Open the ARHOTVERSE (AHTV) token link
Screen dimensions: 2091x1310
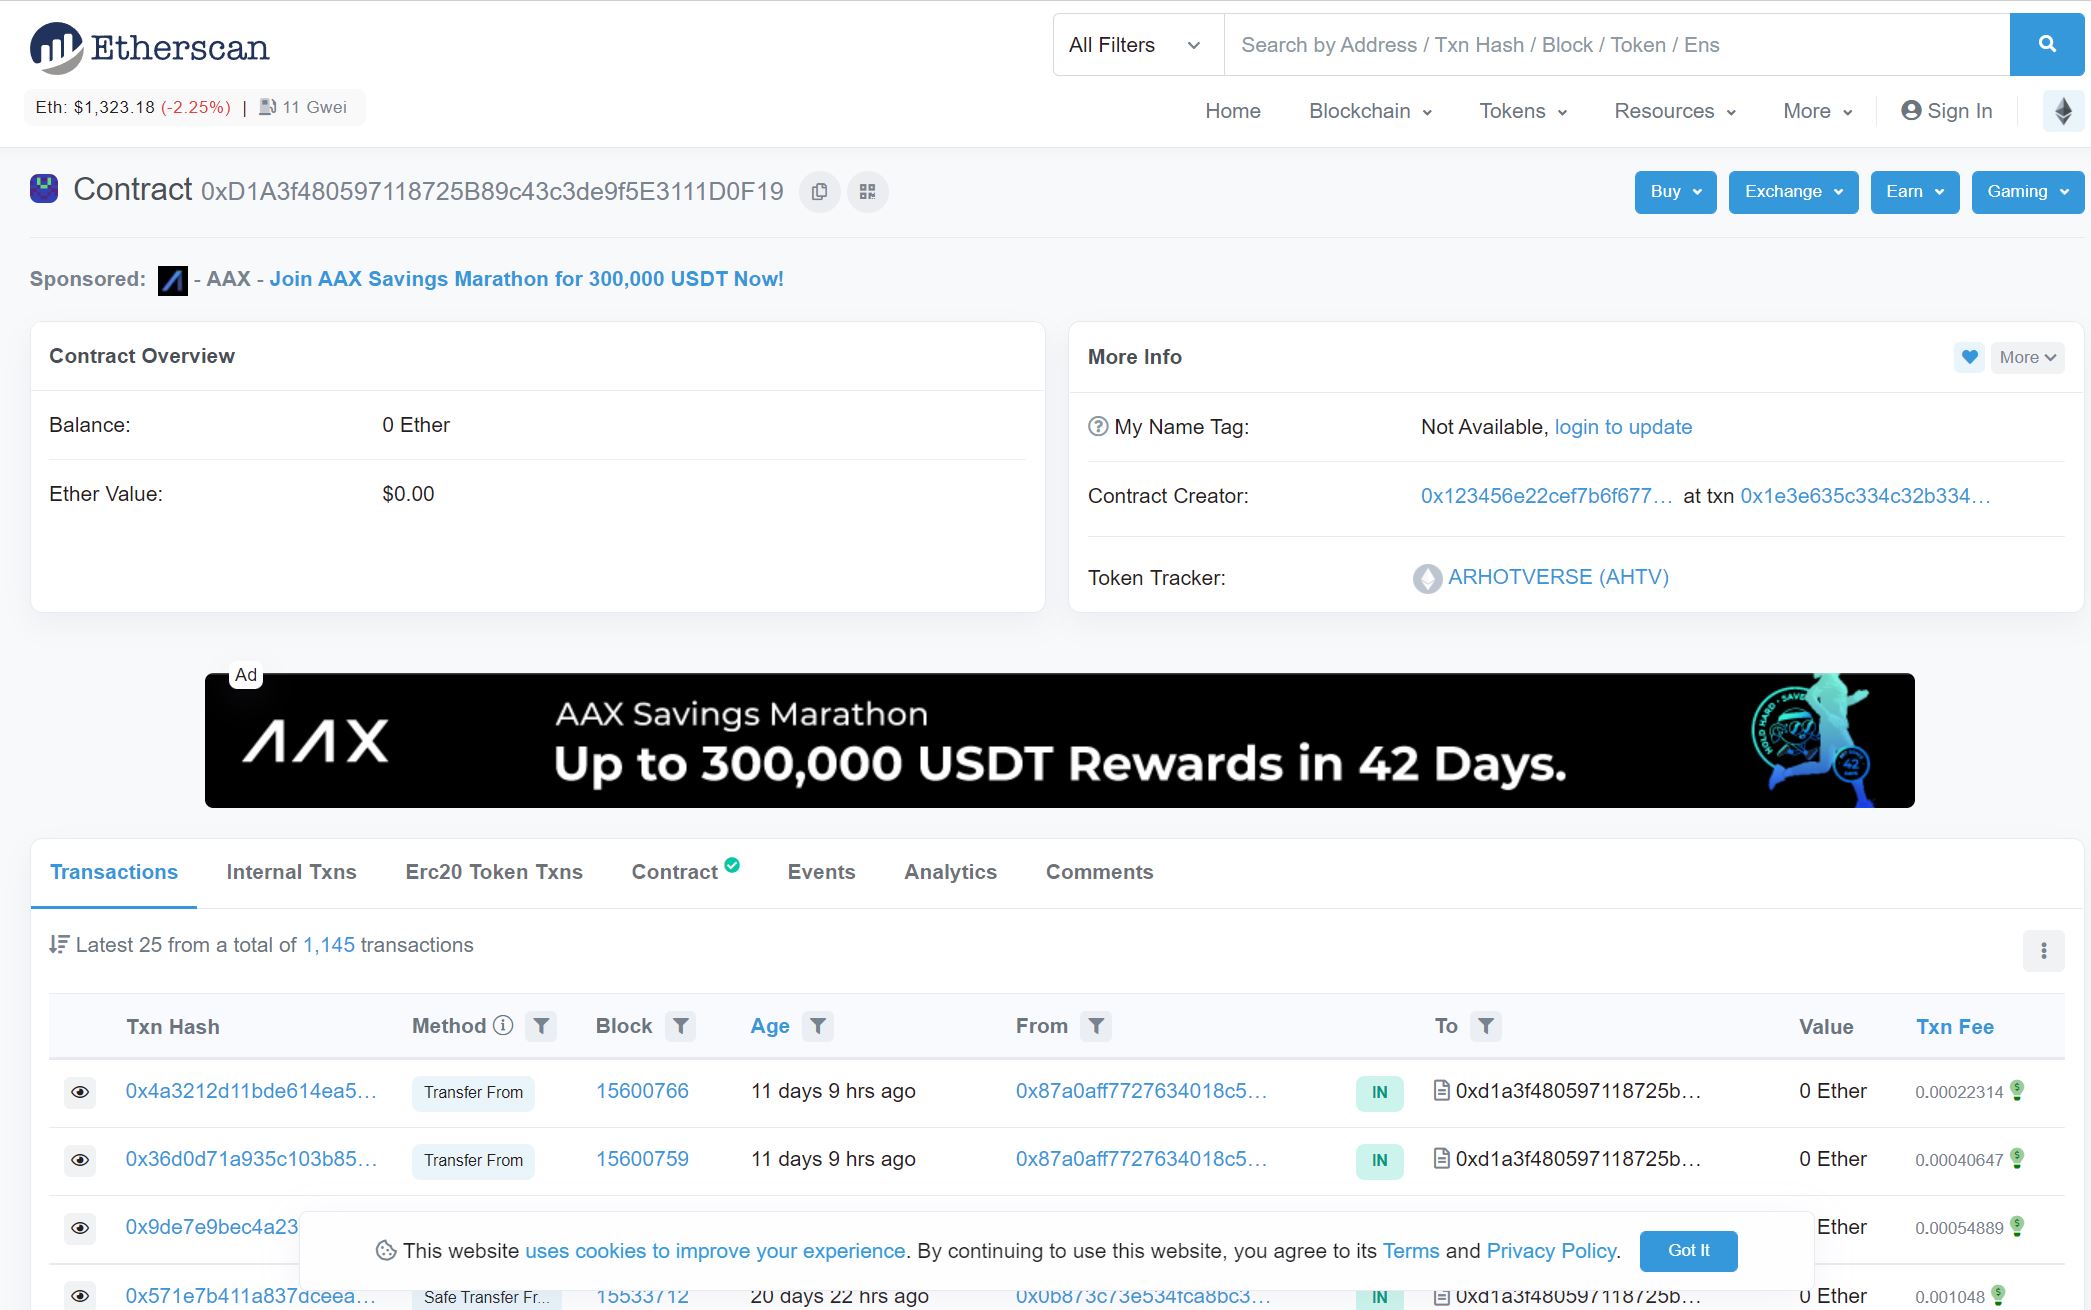(1558, 577)
